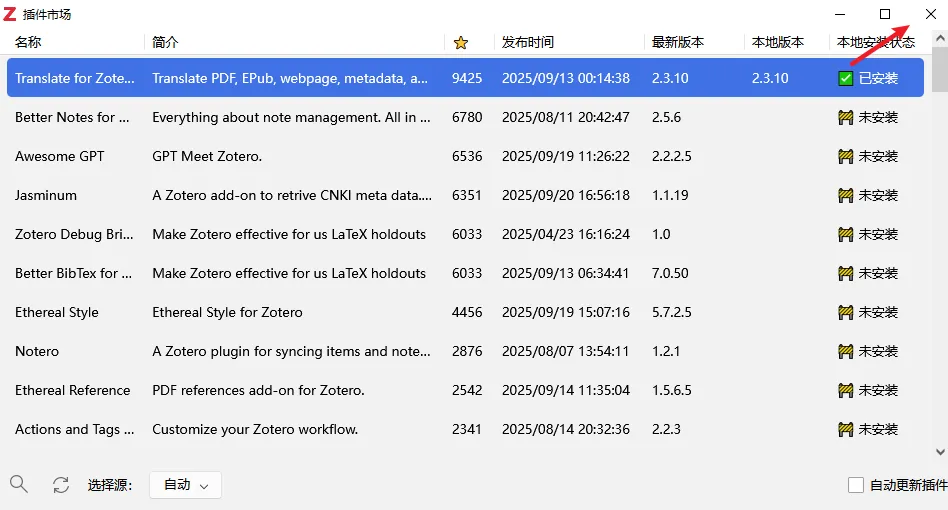948x510 pixels.
Task: Select the Notero plugin name
Action: [x=36, y=351]
